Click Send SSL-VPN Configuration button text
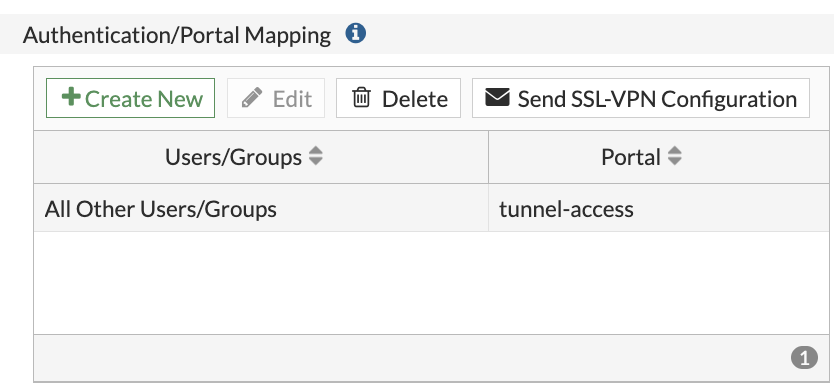The height and width of the screenshot is (384, 834). (657, 99)
